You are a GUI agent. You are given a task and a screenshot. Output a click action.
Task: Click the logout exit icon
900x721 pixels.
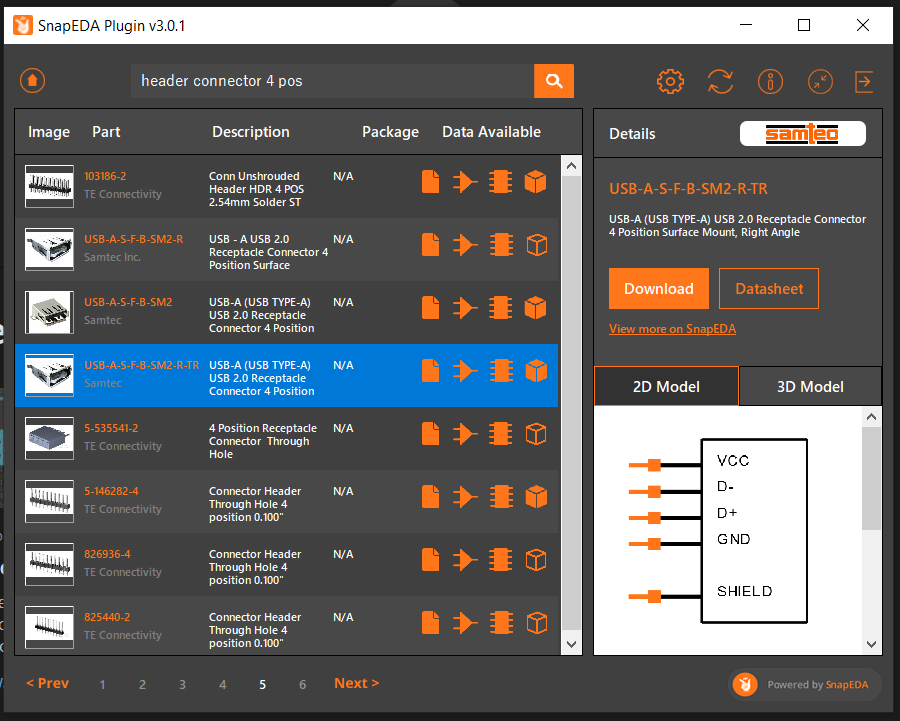pos(864,82)
